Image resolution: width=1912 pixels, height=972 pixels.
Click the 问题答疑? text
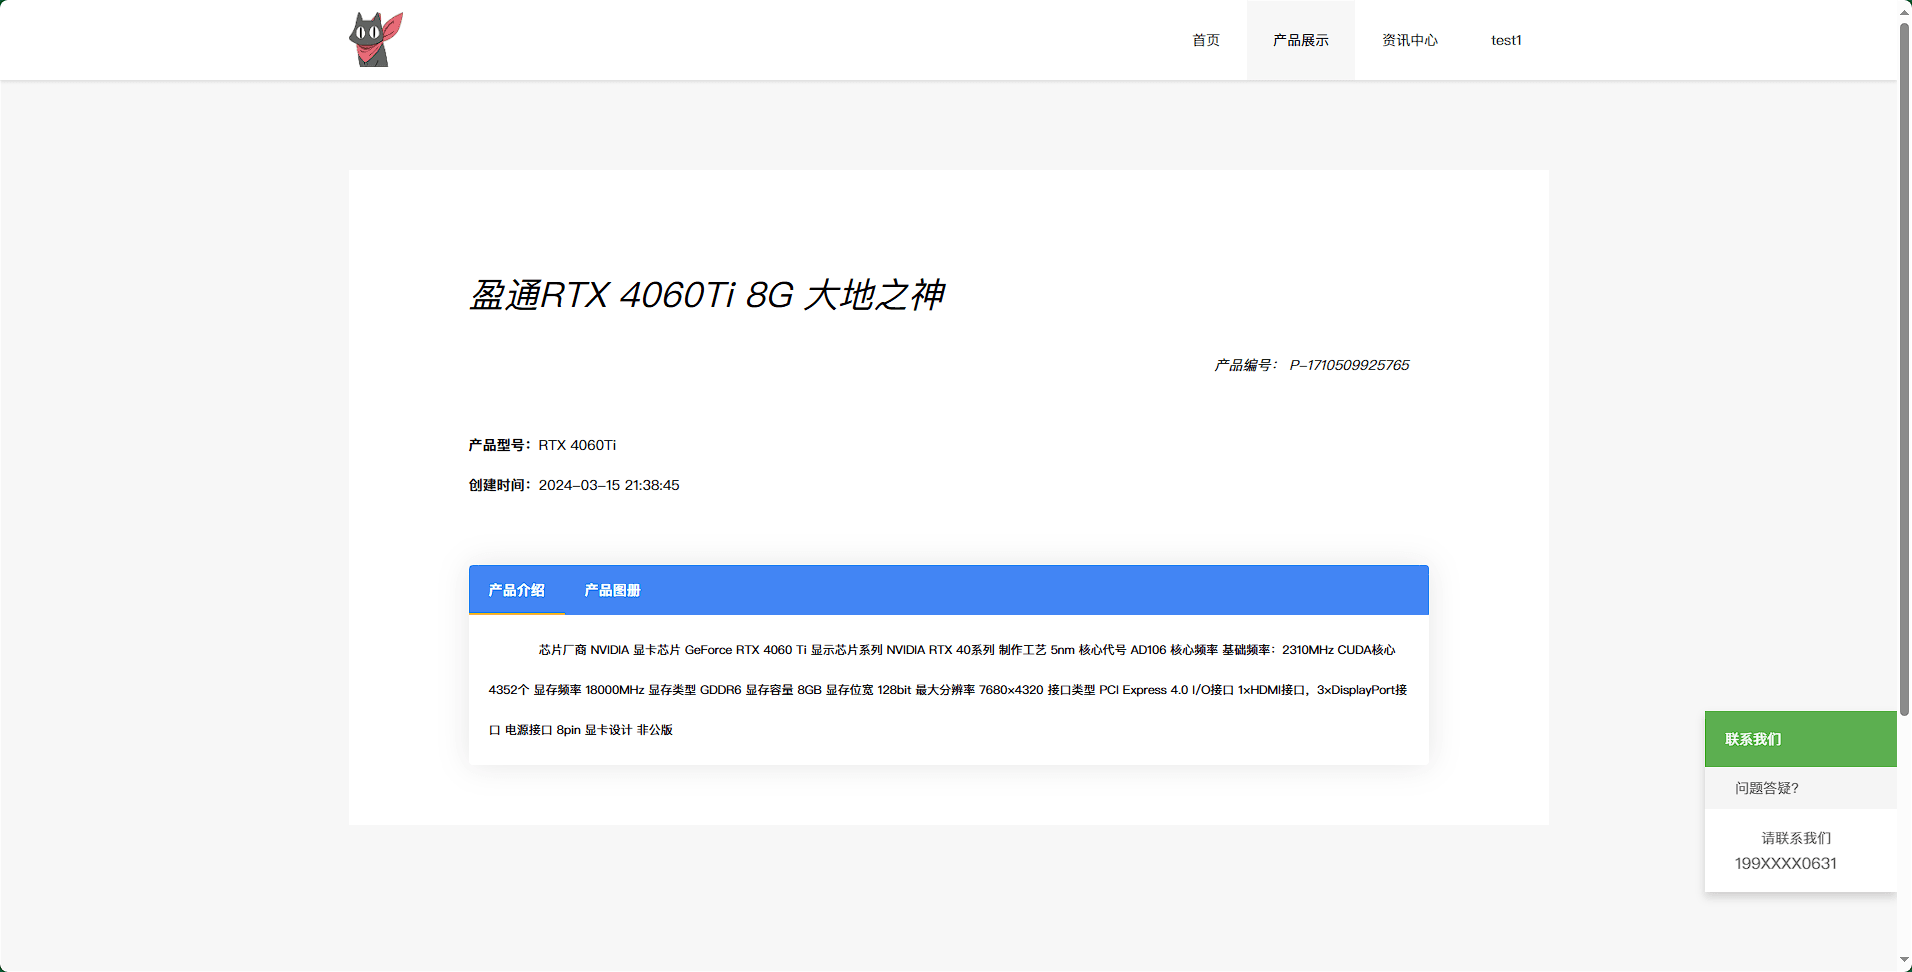pyautogui.click(x=1767, y=788)
